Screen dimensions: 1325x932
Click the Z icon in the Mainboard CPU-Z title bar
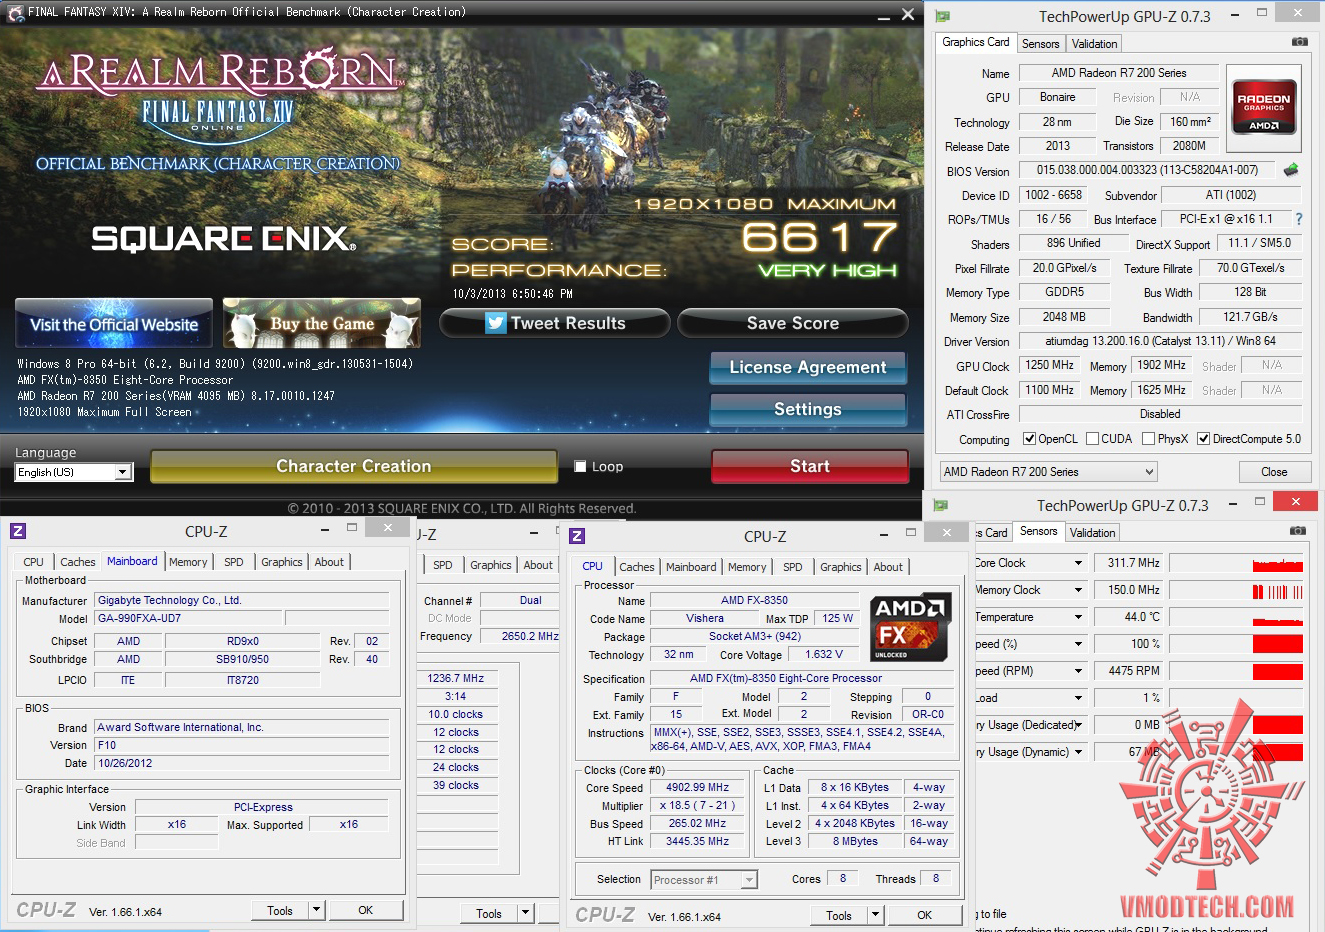coord(18,531)
